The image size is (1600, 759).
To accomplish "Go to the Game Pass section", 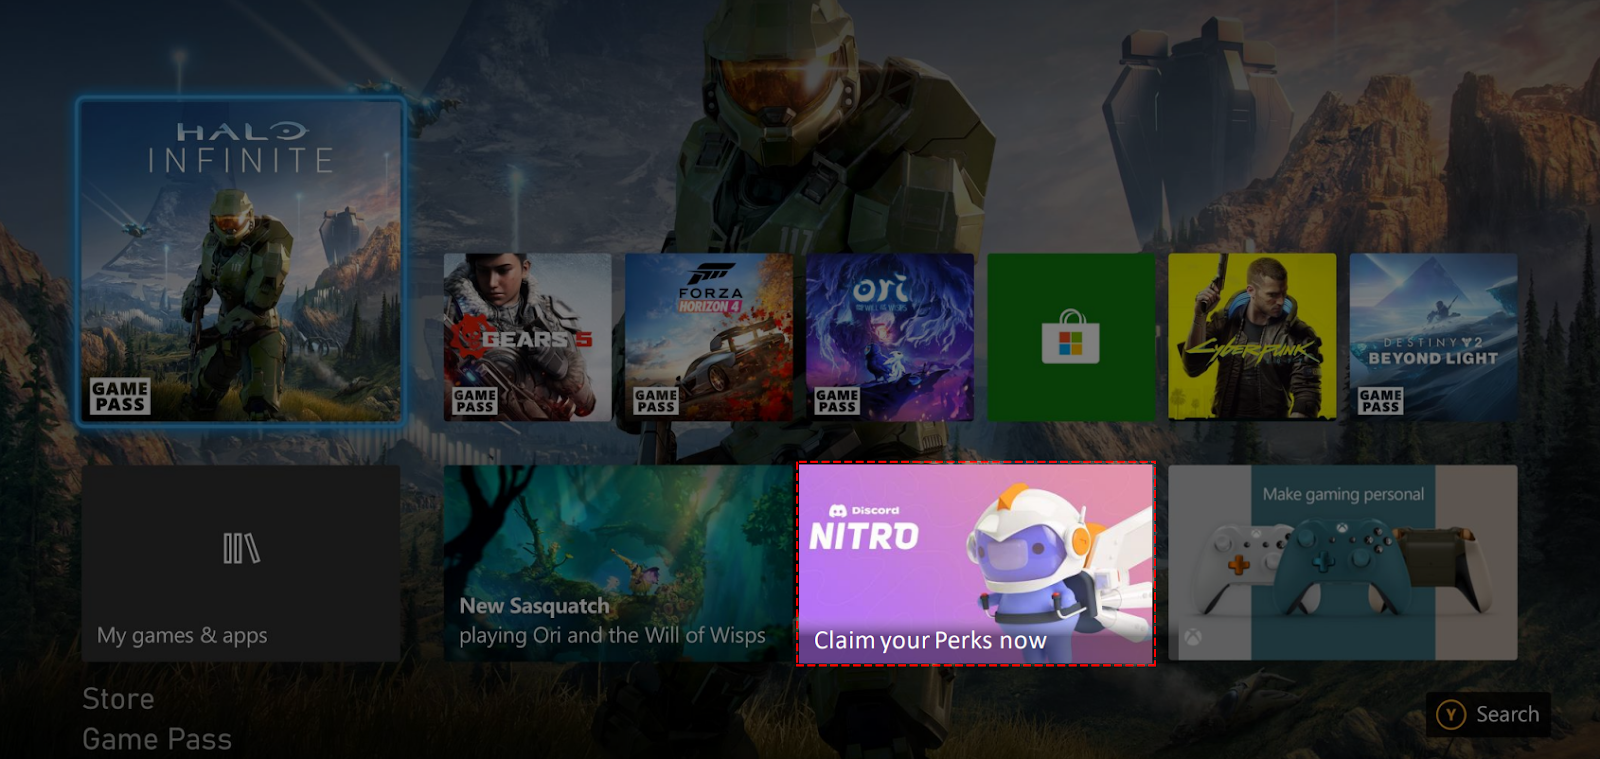I will coord(157,740).
